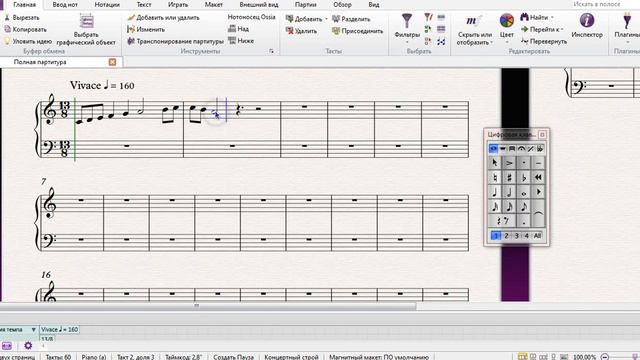Open the Играть ribbon tab
This screenshot has height=360, width=640.
(x=178, y=4)
